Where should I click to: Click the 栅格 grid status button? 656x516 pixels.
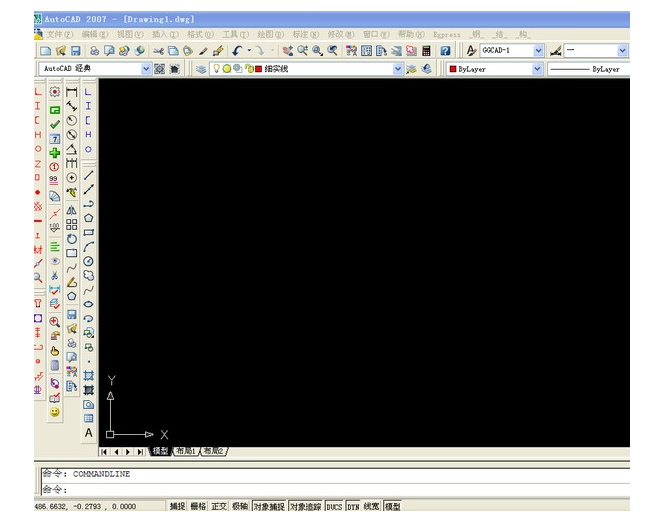198,506
